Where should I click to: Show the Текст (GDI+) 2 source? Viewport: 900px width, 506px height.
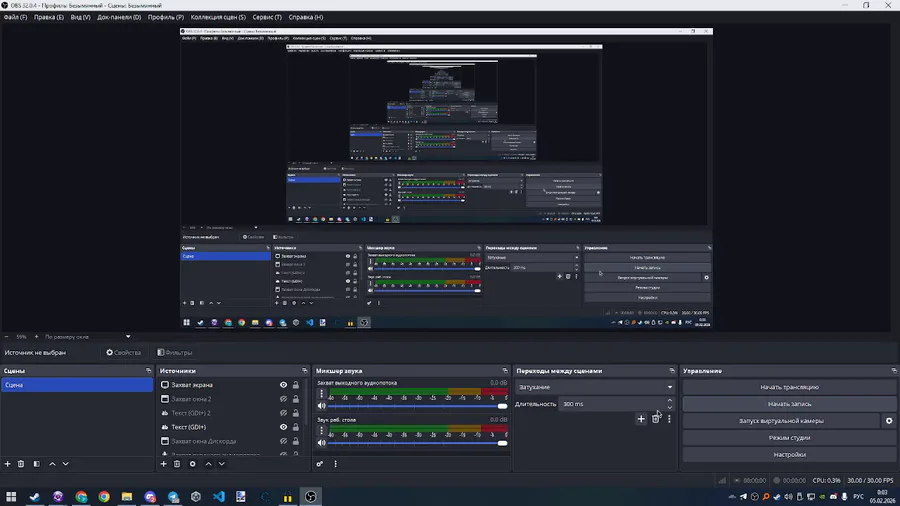click(x=284, y=413)
